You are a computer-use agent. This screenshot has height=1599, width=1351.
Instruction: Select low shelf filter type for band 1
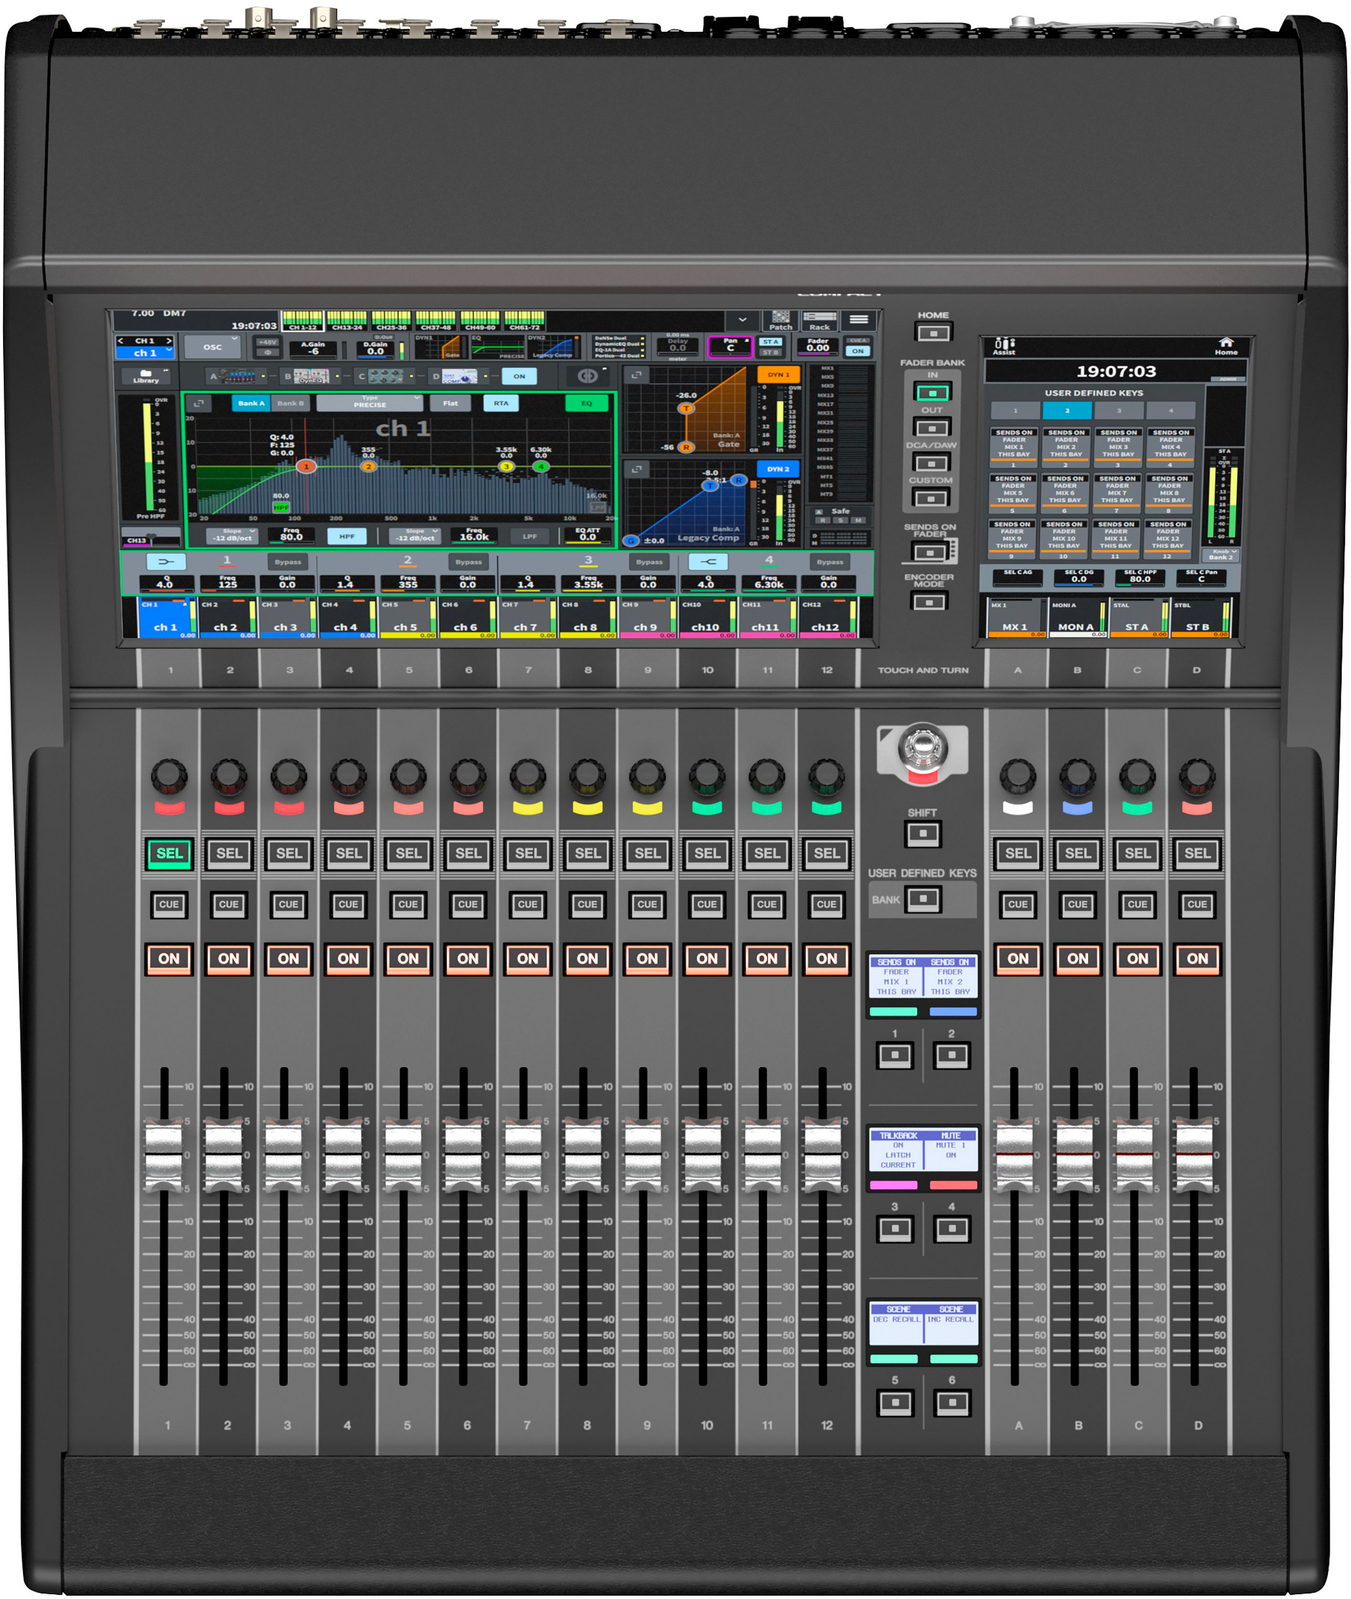pos(166,562)
